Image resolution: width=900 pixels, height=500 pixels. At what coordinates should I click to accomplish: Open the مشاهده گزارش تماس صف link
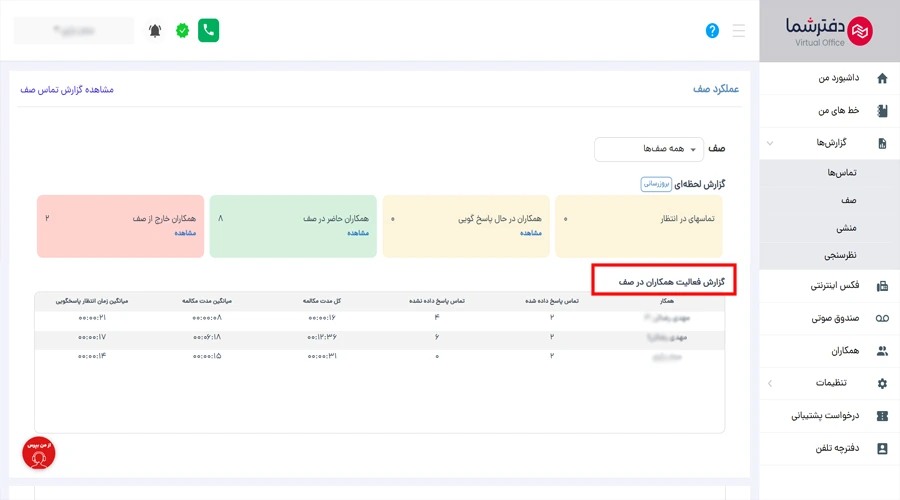pos(67,90)
